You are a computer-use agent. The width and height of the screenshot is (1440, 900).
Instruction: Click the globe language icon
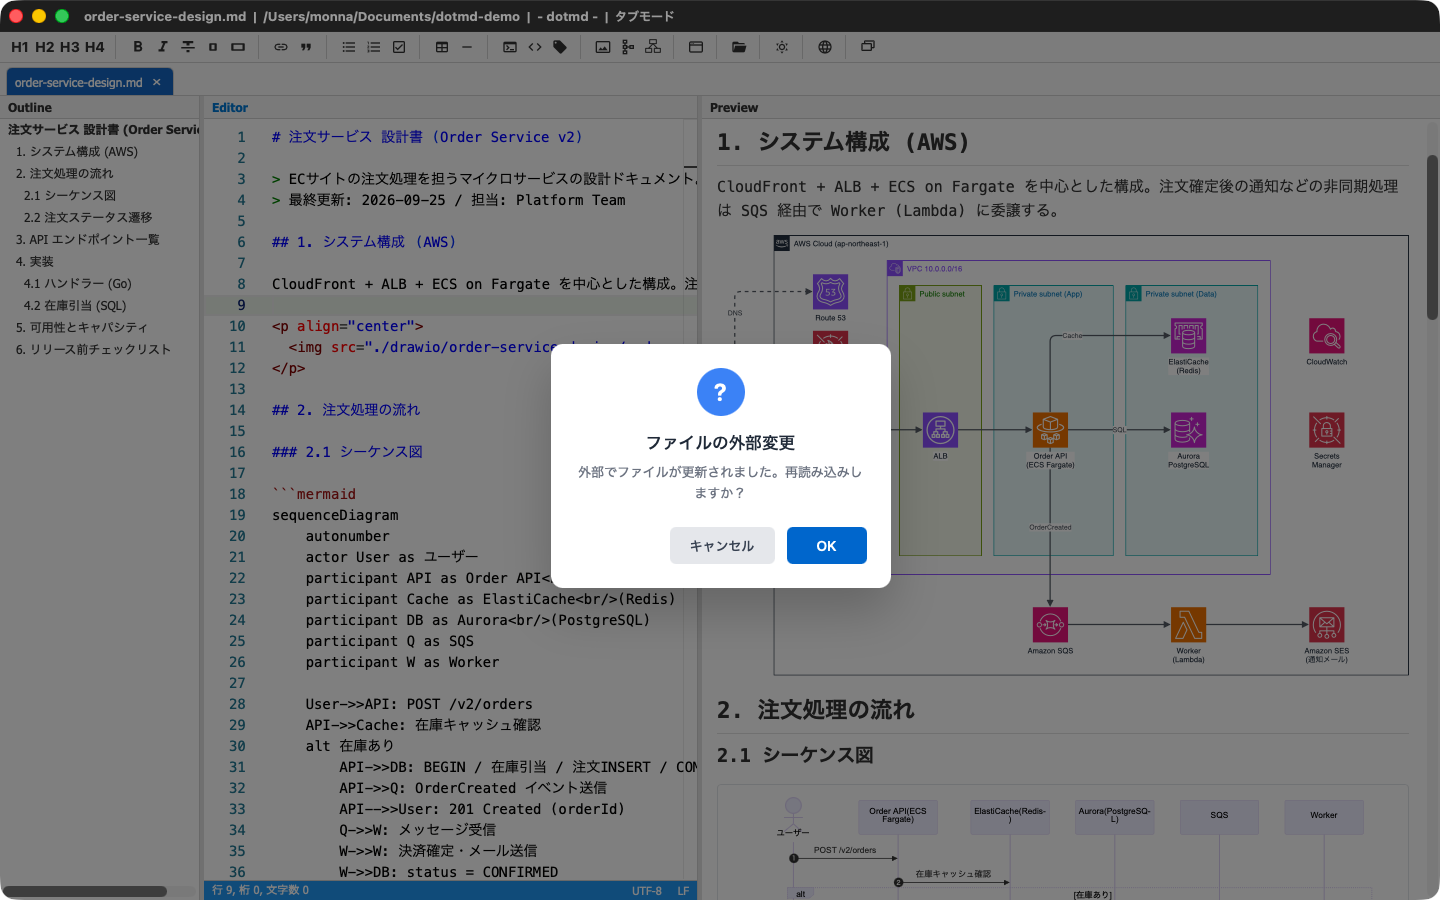tap(825, 47)
